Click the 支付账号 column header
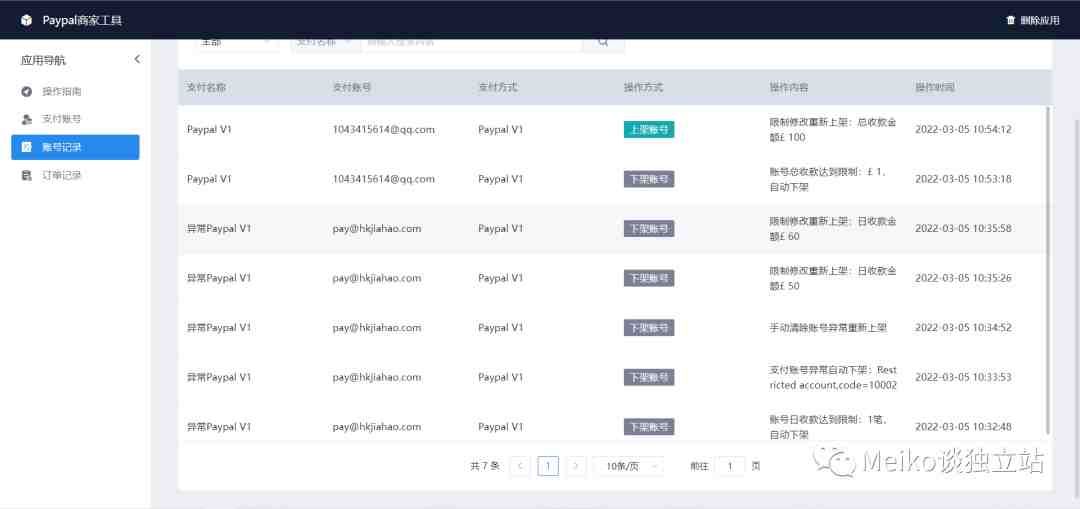This screenshot has height=509, width=1080. click(352, 87)
